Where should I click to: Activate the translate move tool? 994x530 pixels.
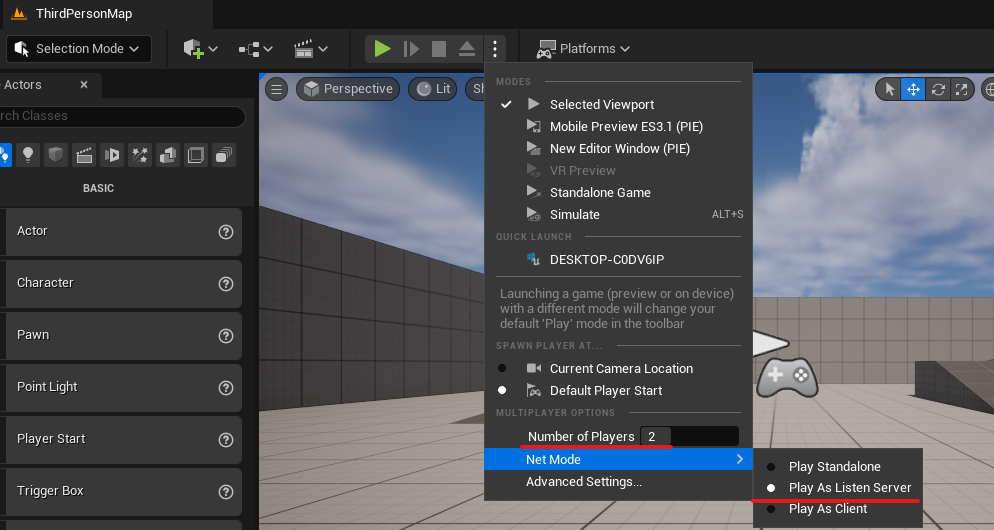pyautogui.click(x=913, y=89)
